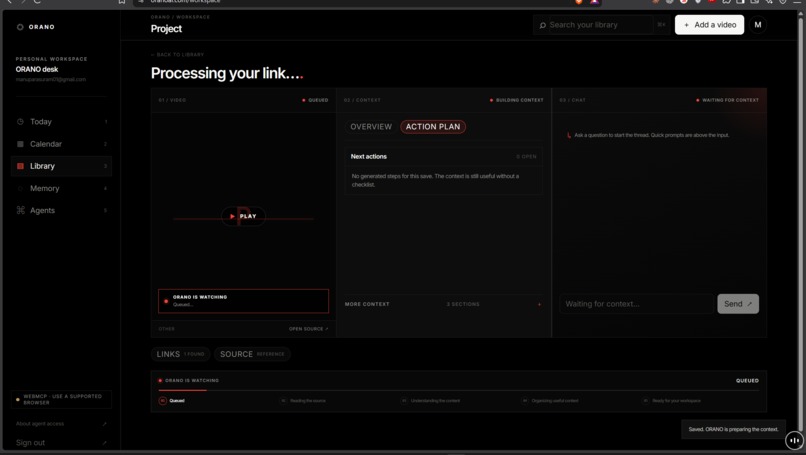Image resolution: width=806 pixels, height=455 pixels.
Task: Click the Saved ORANO preparing context toast
Action: (x=733, y=429)
